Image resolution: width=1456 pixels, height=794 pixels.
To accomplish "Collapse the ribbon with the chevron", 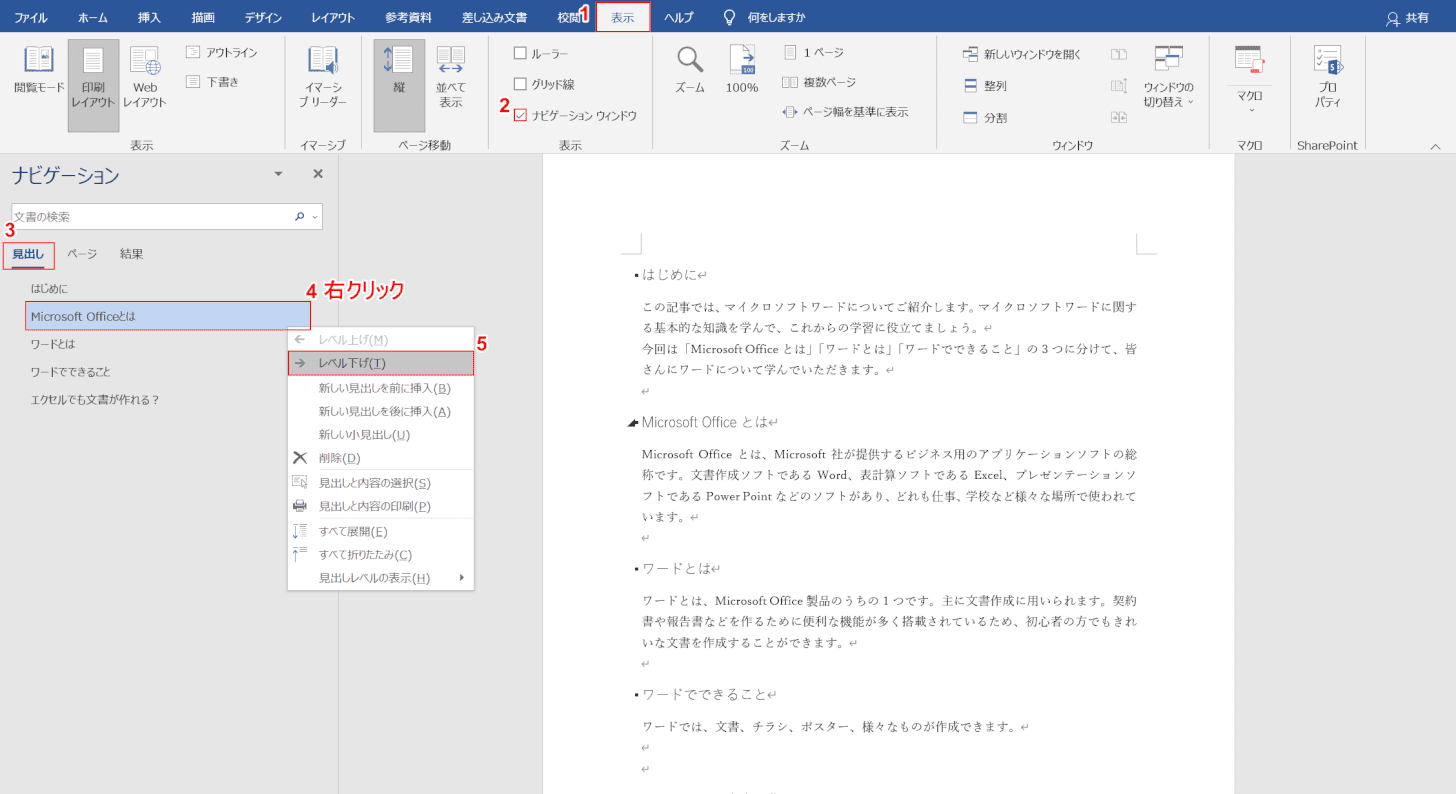I will pyautogui.click(x=1435, y=146).
